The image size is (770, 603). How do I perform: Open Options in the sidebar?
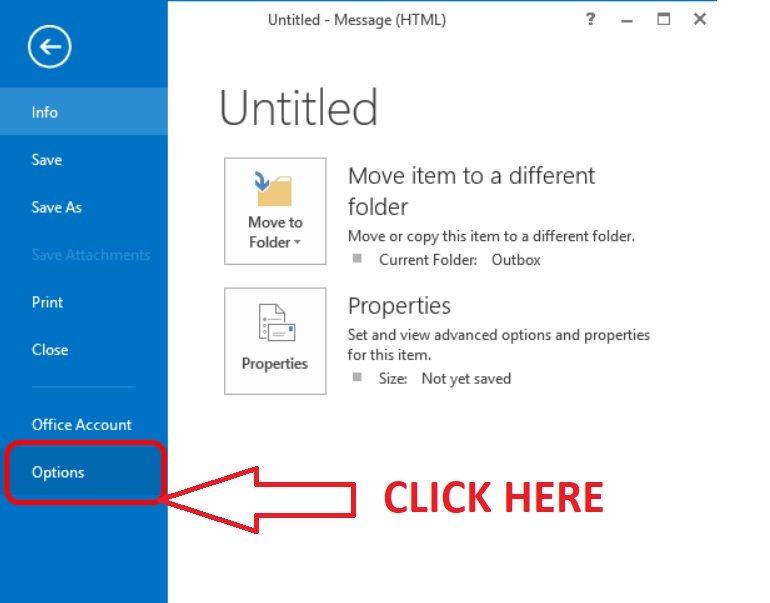tap(59, 472)
